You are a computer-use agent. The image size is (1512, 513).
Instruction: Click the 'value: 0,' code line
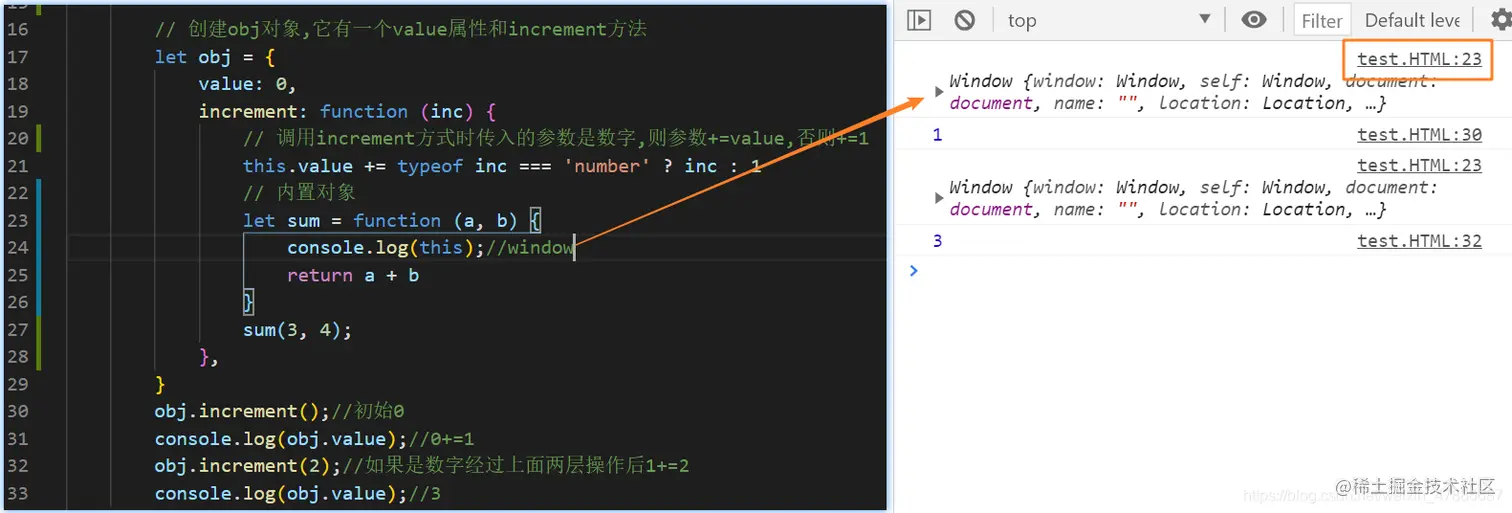[247, 84]
